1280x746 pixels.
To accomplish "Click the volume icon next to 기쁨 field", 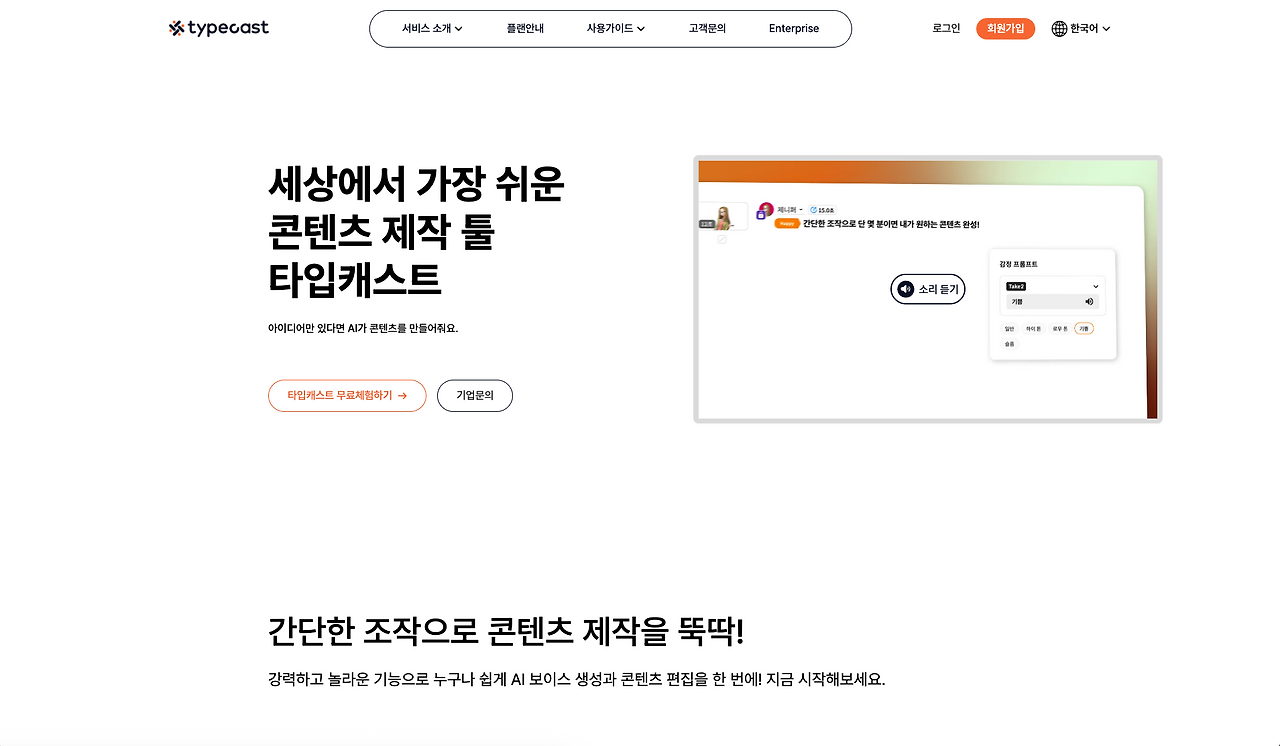I will (x=1089, y=302).
